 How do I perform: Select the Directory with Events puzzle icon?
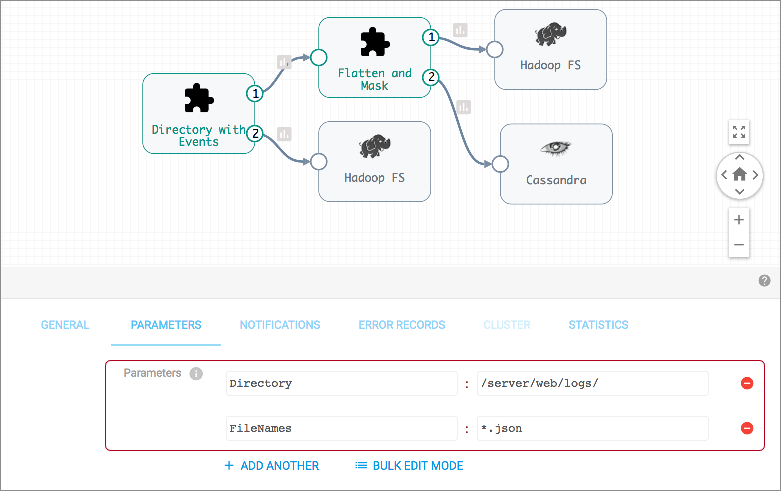pyautogui.click(x=198, y=97)
